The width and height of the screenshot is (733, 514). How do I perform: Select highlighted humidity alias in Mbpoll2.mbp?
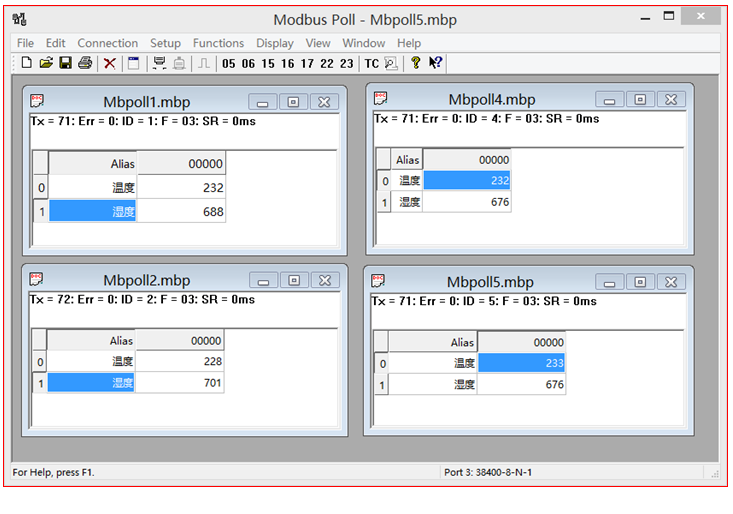(x=91, y=383)
